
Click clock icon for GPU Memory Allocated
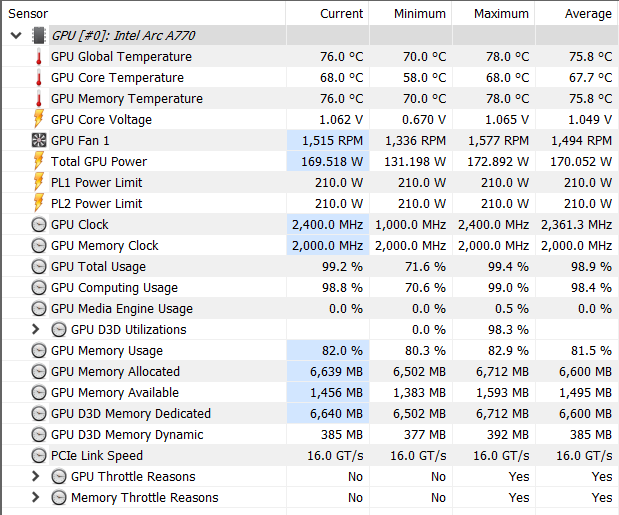click(39, 371)
